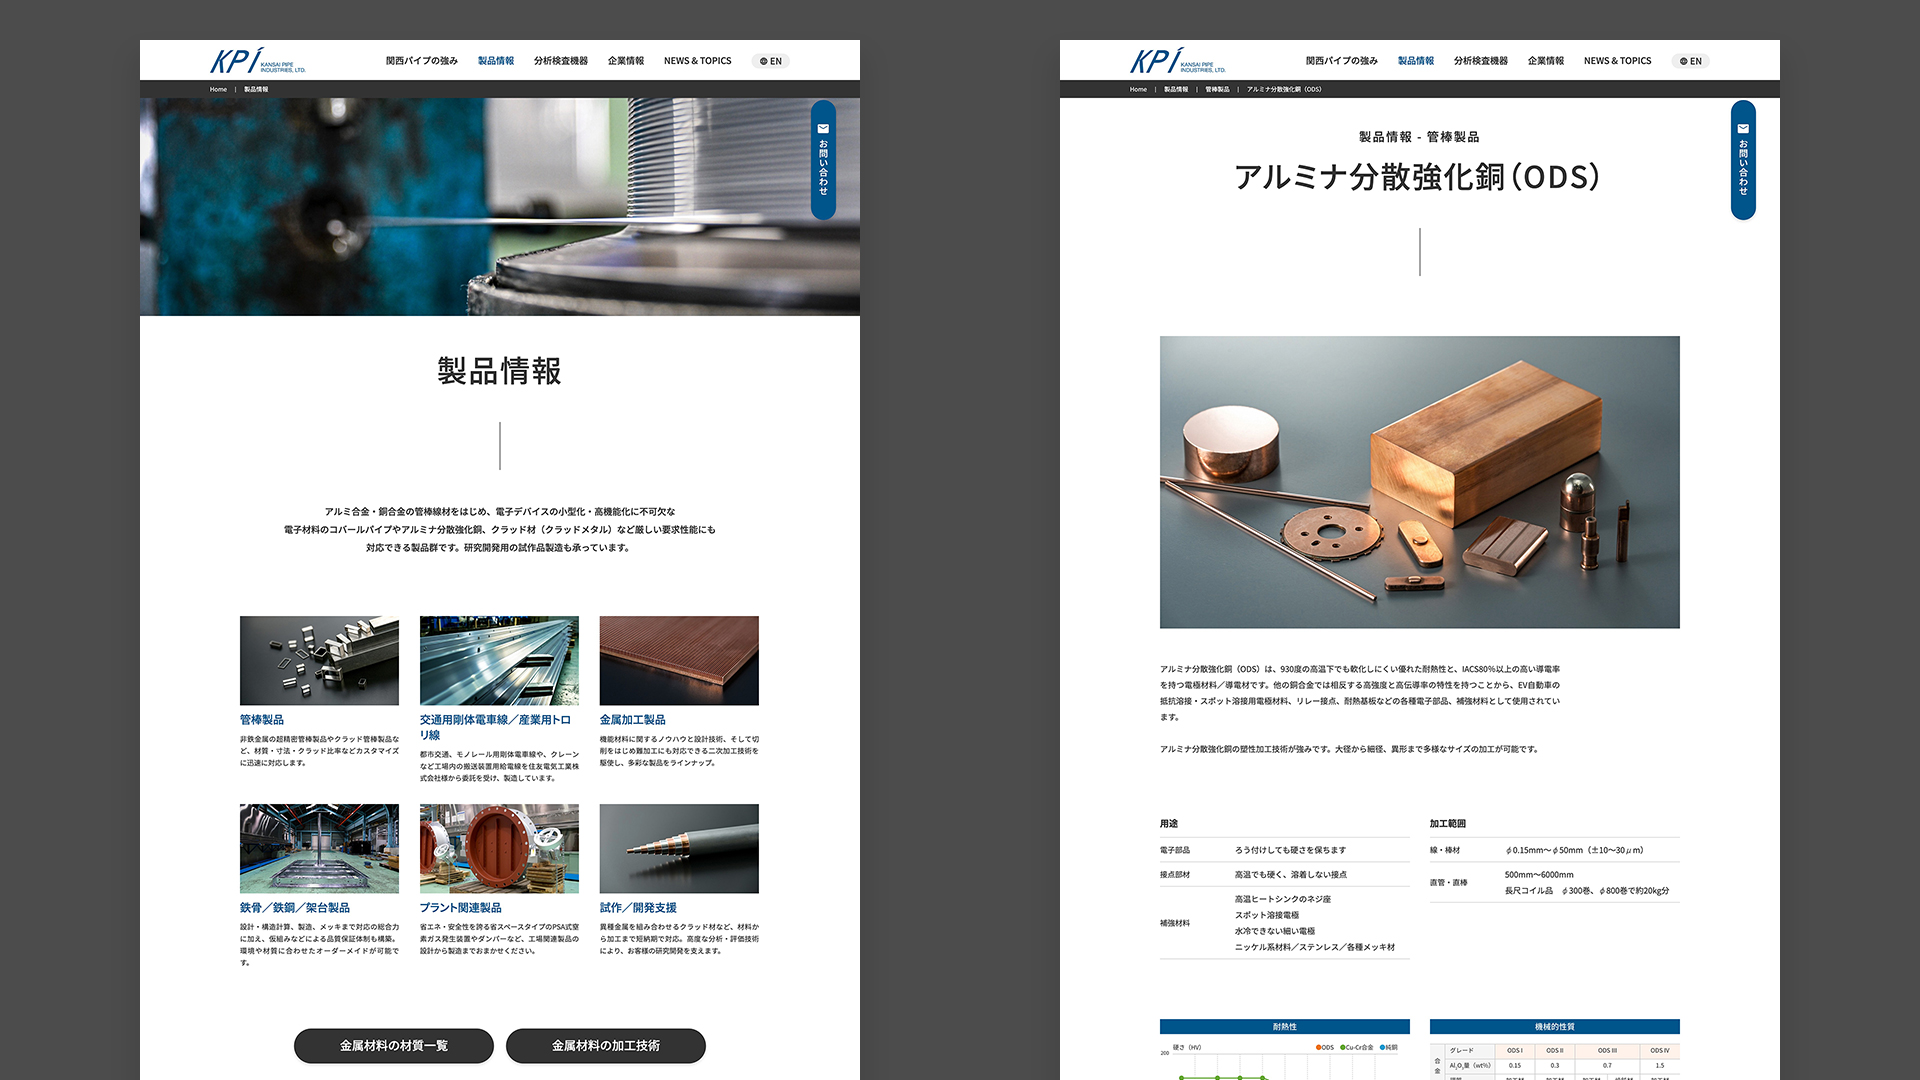Click the 交通用剛体電車線 rail thumbnail
The height and width of the screenshot is (1080, 1920).
(499, 660)
